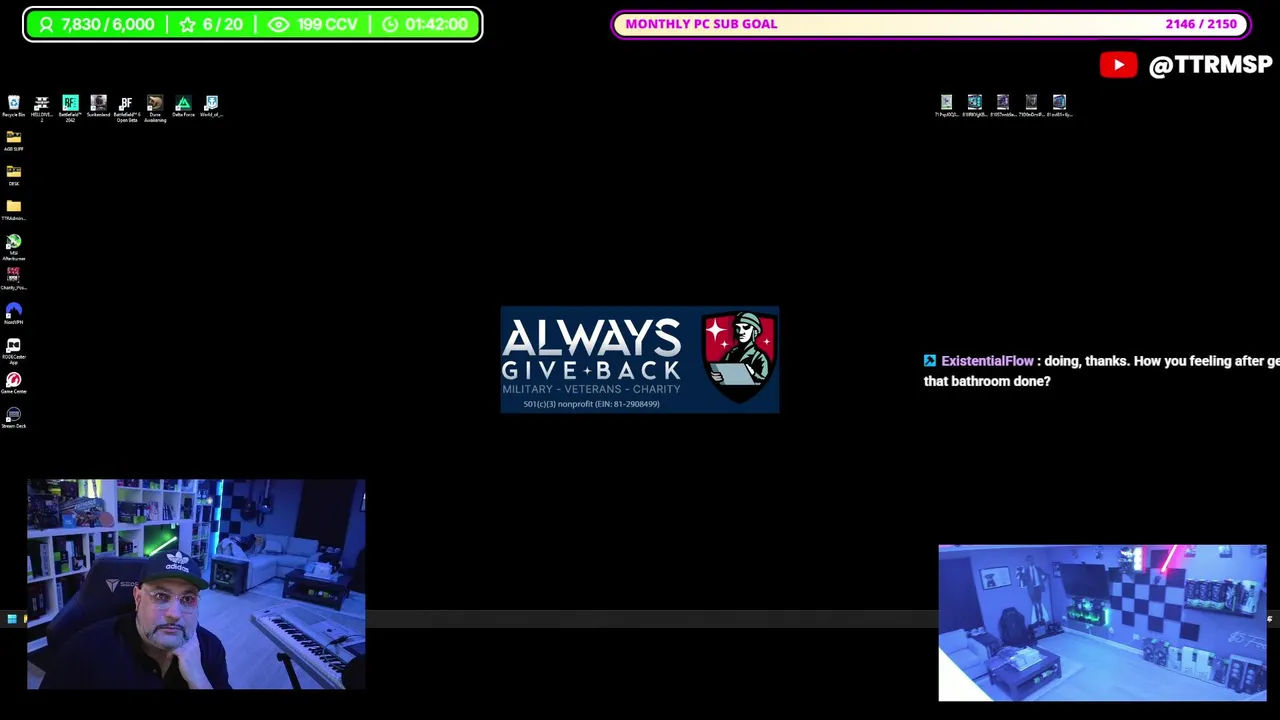The width and height of the screenshot is (1280, 720).
Task: Click the streamer face webcam feed
Action: click(x=196, y=585)
